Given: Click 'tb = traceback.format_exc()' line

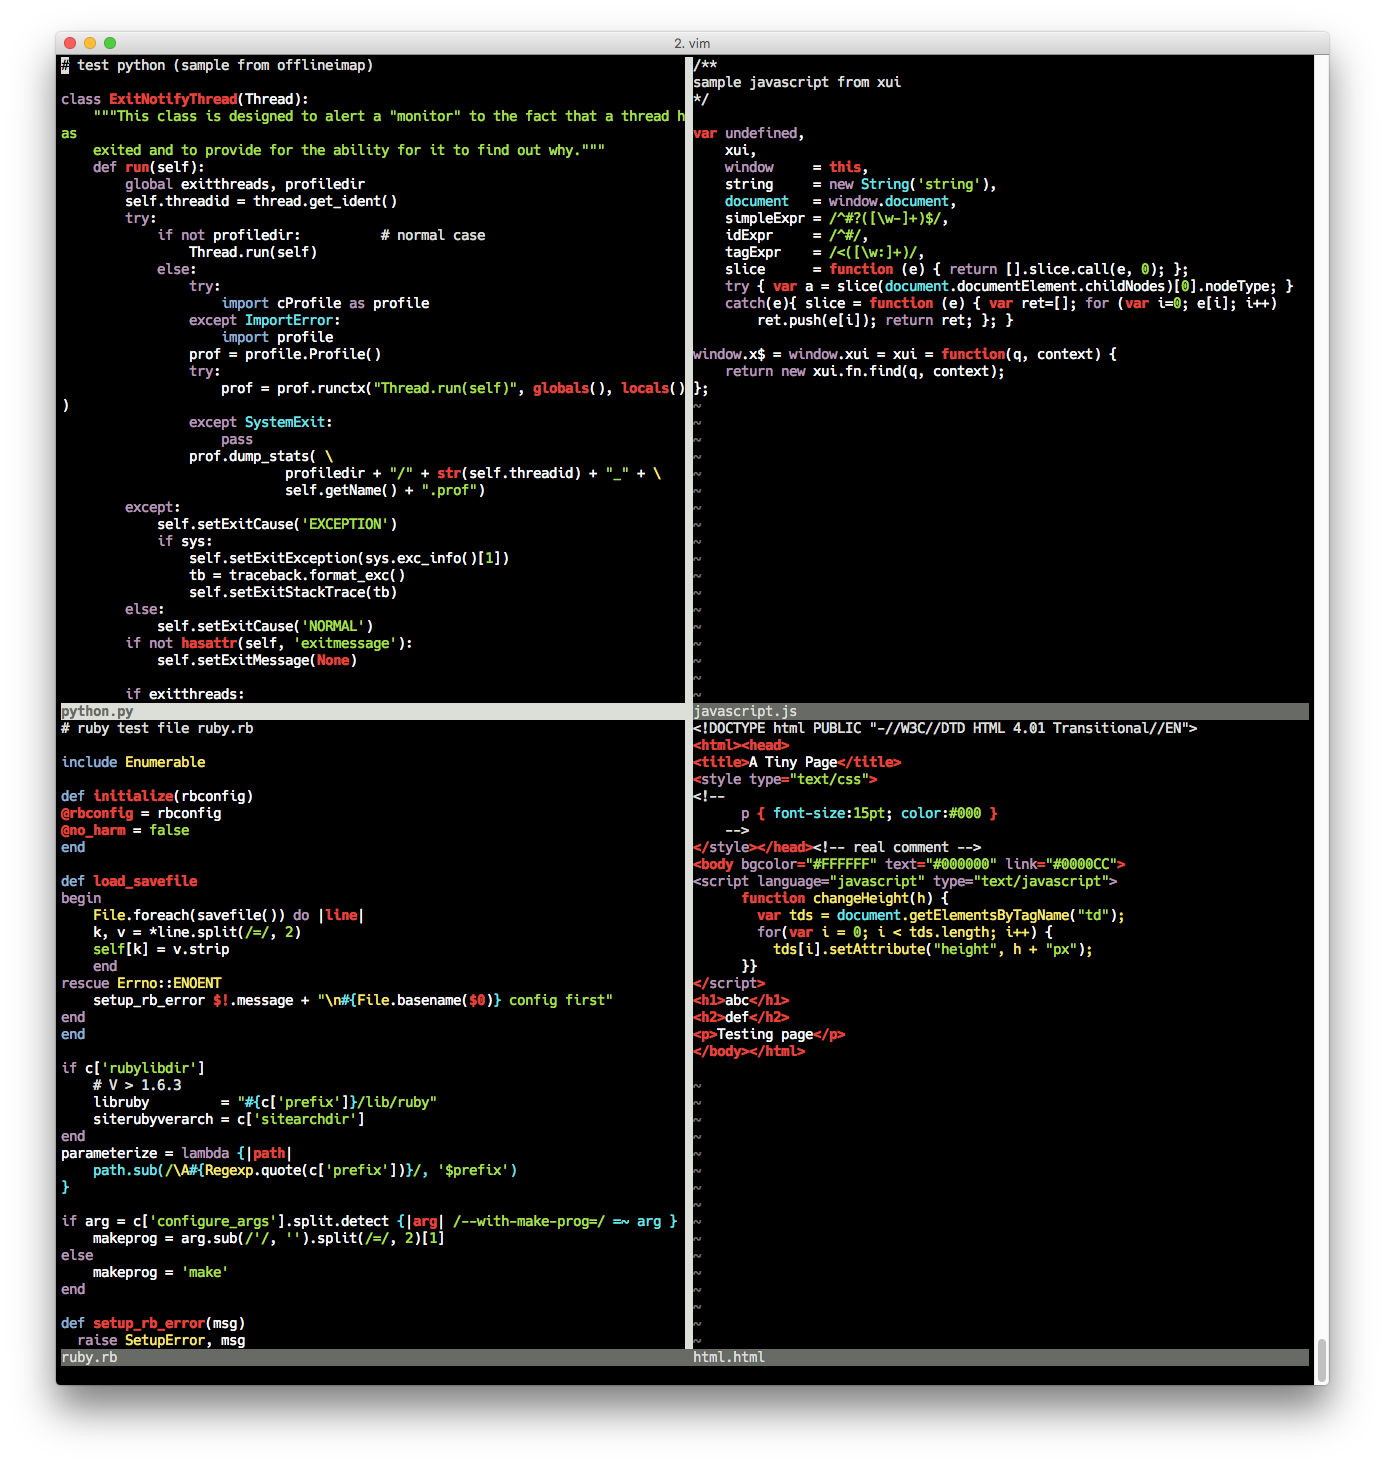Looking at the screenshot, I should (x=297, y=575).
